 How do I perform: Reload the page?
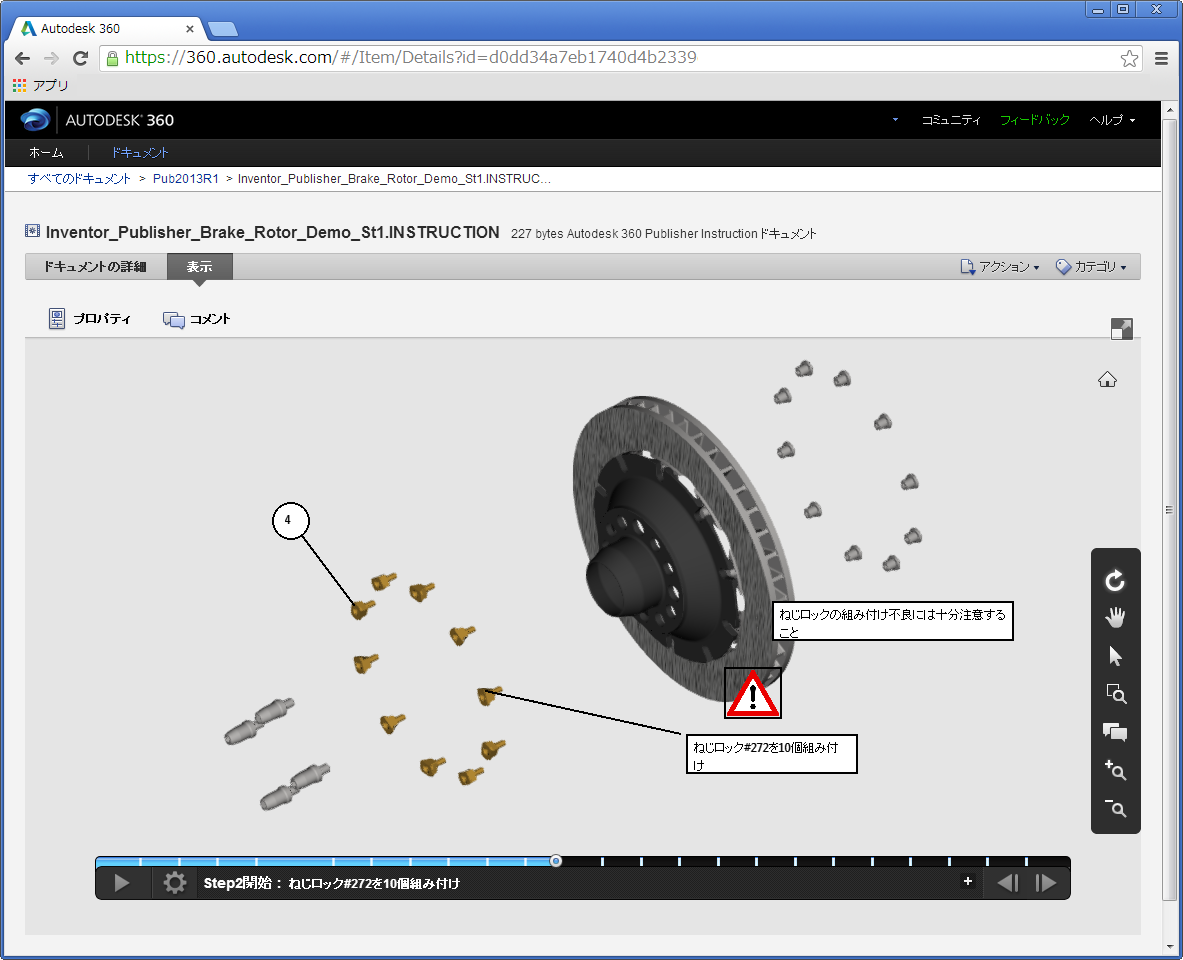tap(81, 58)
